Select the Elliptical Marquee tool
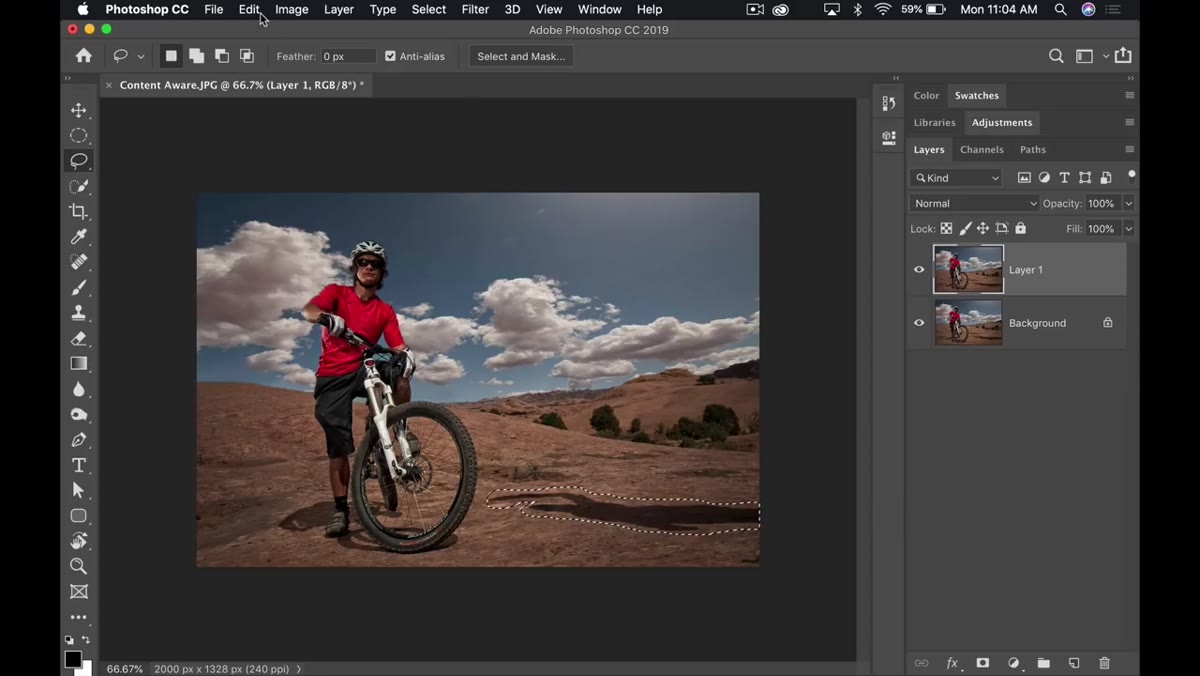 [x=78, y=135]
